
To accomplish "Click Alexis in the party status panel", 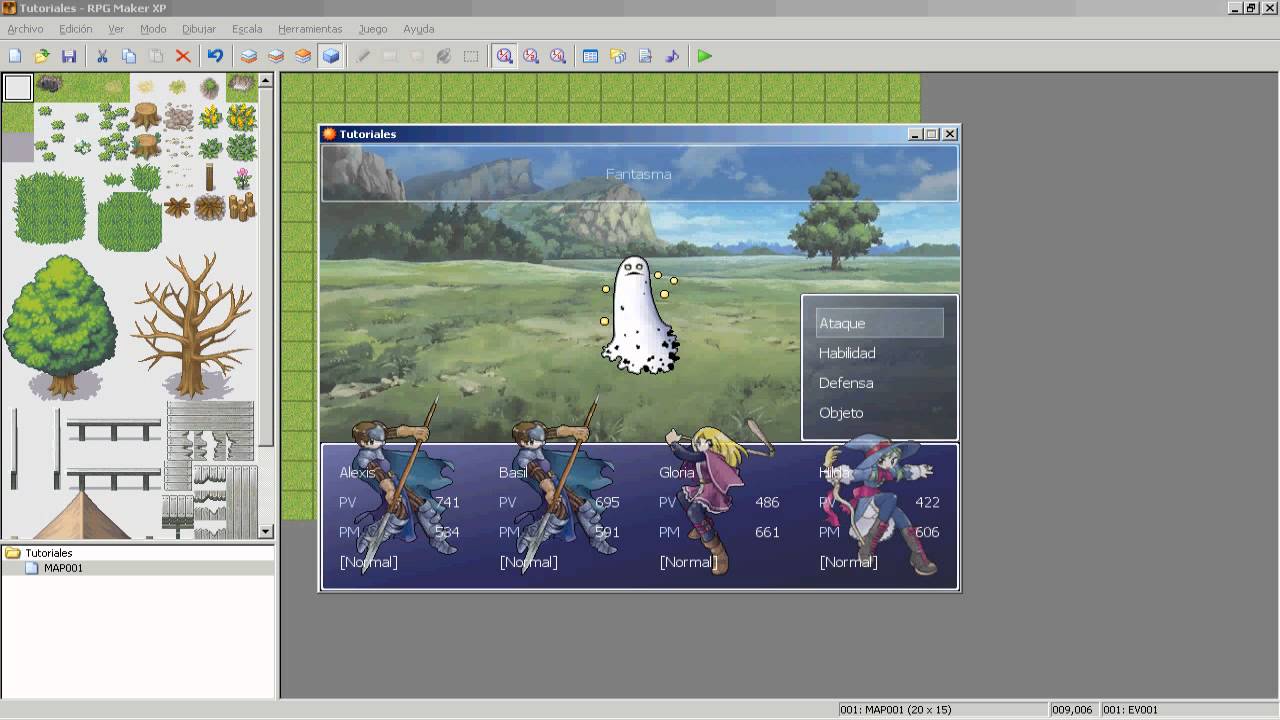I will (357, 472).
